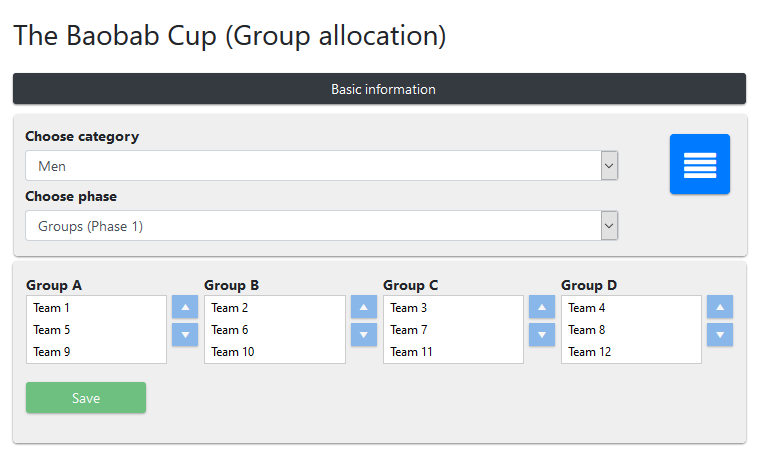This screenshot has width=760, height=451.
Task: Click the blue list menu icon button
Action: pyautogui.click(x=699, y=164)
